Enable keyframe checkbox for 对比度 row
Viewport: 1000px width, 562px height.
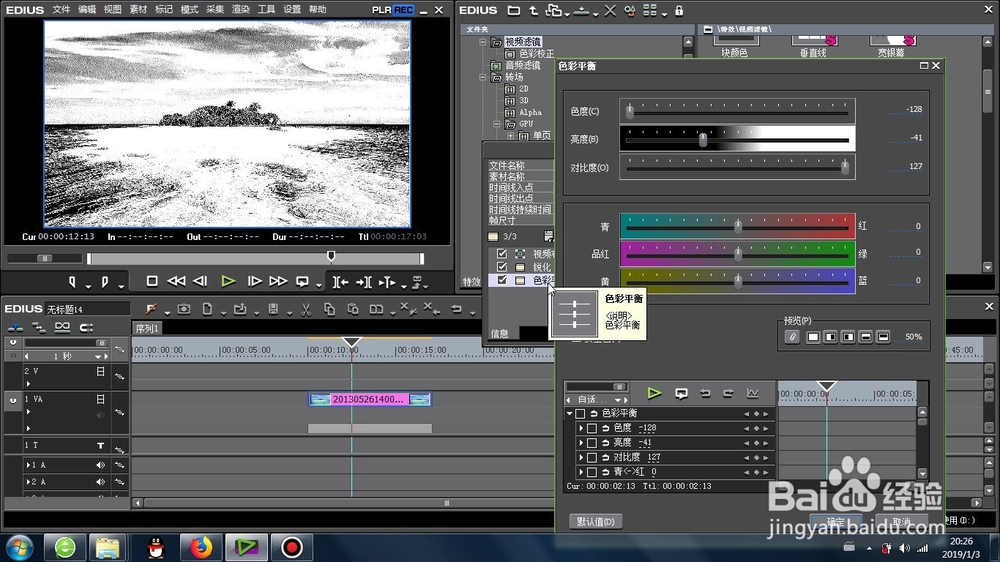[x=592, y=457]
